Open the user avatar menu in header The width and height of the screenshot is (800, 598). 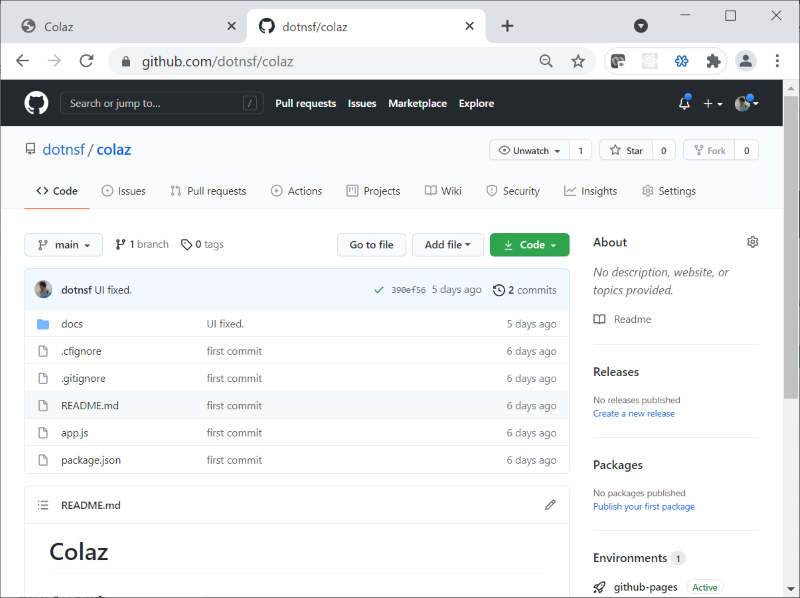pos(746,103)
